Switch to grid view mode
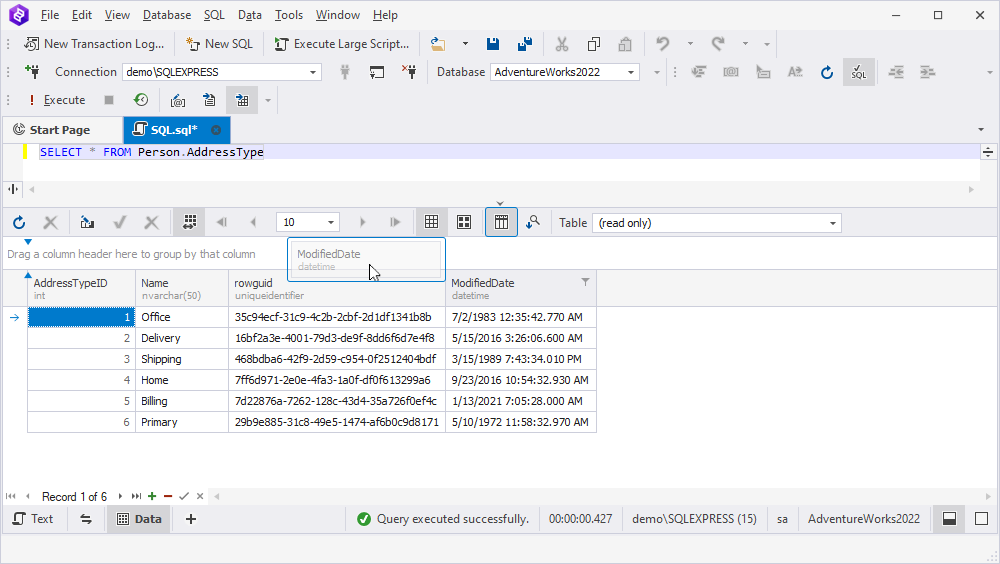Image resolution: width=1000 pixels, height=564 pixels. click(x=432, y=223)
